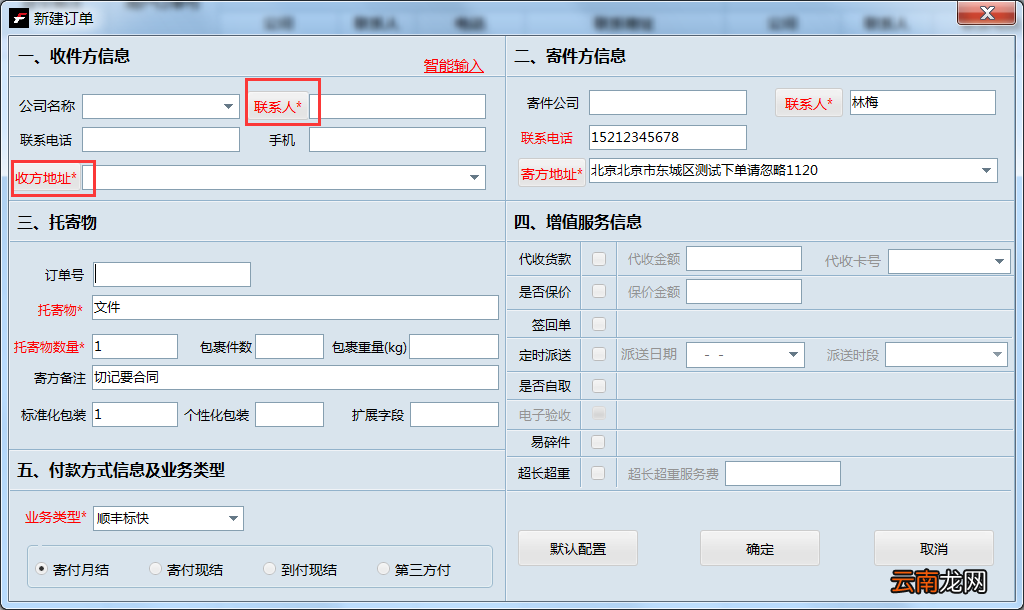Select the 到付现结 payment radio button
This screenshot has width=1024, height=610.
(x=269, y=569)
